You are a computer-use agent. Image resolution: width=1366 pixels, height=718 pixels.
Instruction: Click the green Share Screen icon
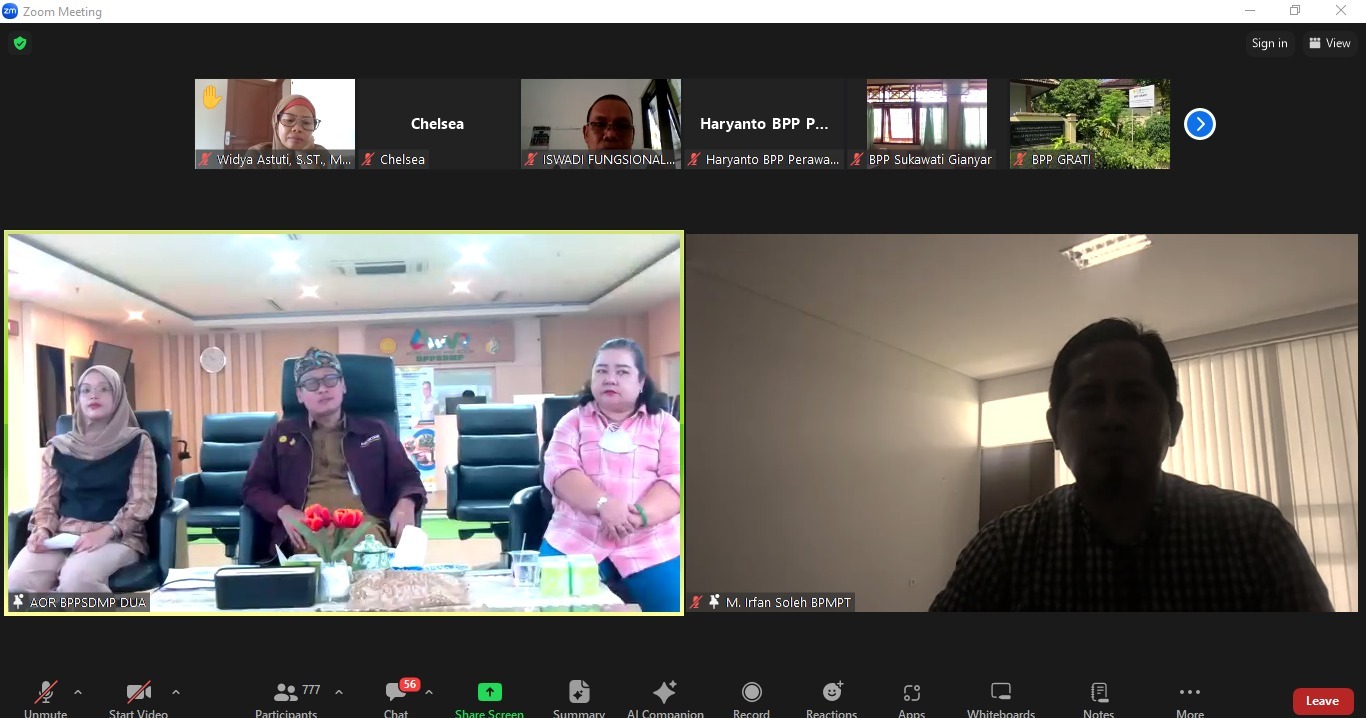point(489,693)
